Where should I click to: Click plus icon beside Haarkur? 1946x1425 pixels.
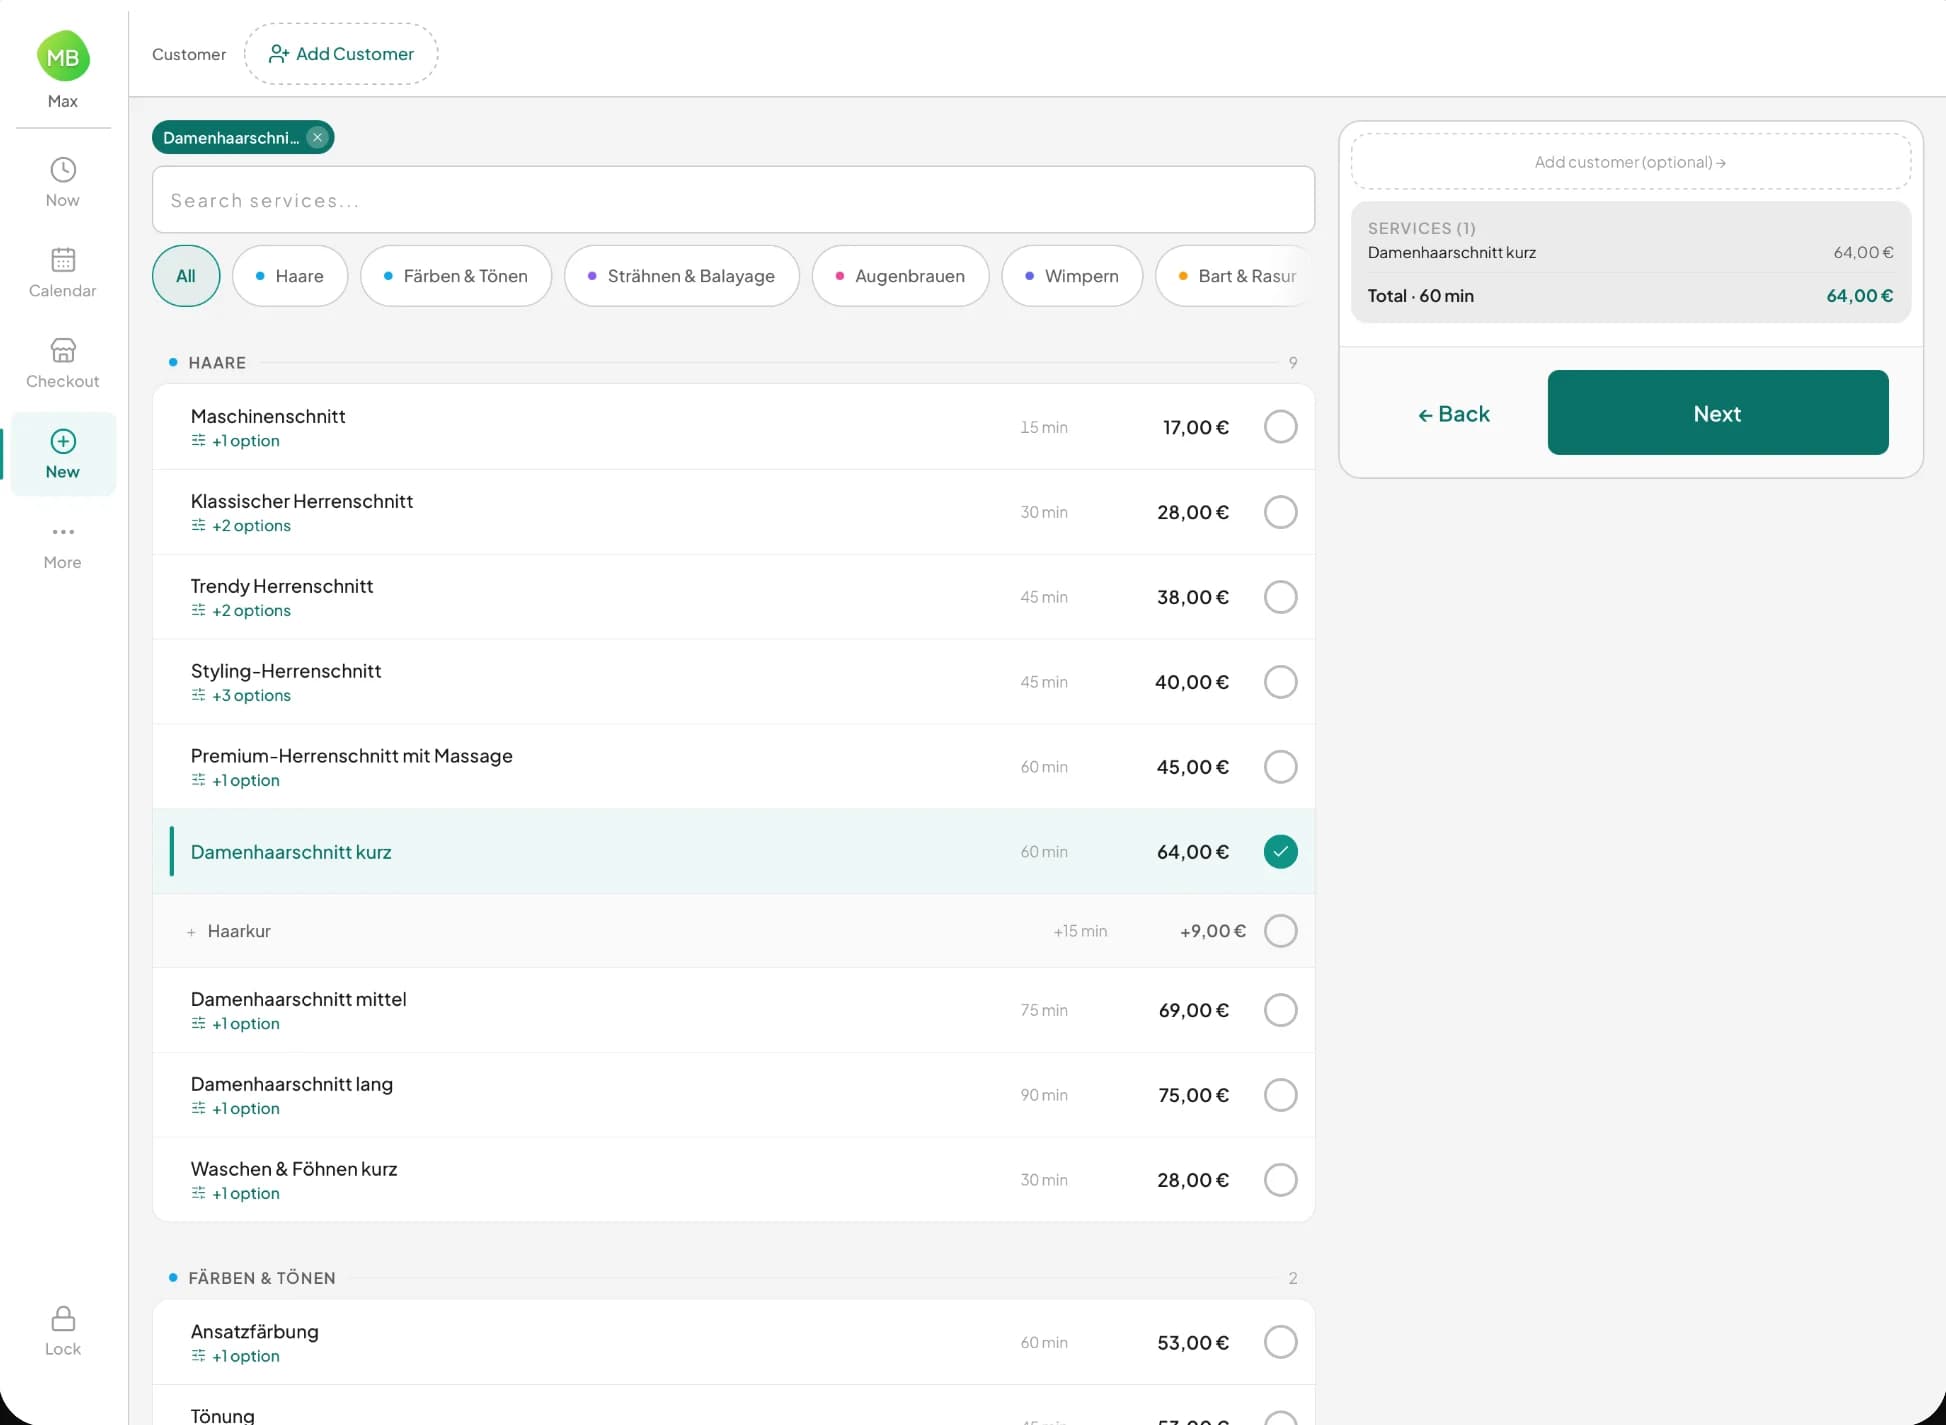[x=191, y=932]
